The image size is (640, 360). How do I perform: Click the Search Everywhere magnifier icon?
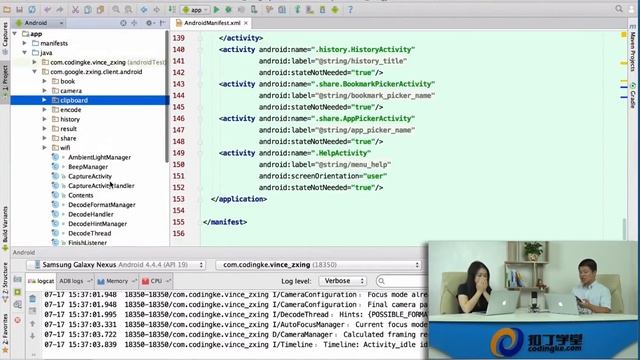pyautogui.click(x=619, y=9)
